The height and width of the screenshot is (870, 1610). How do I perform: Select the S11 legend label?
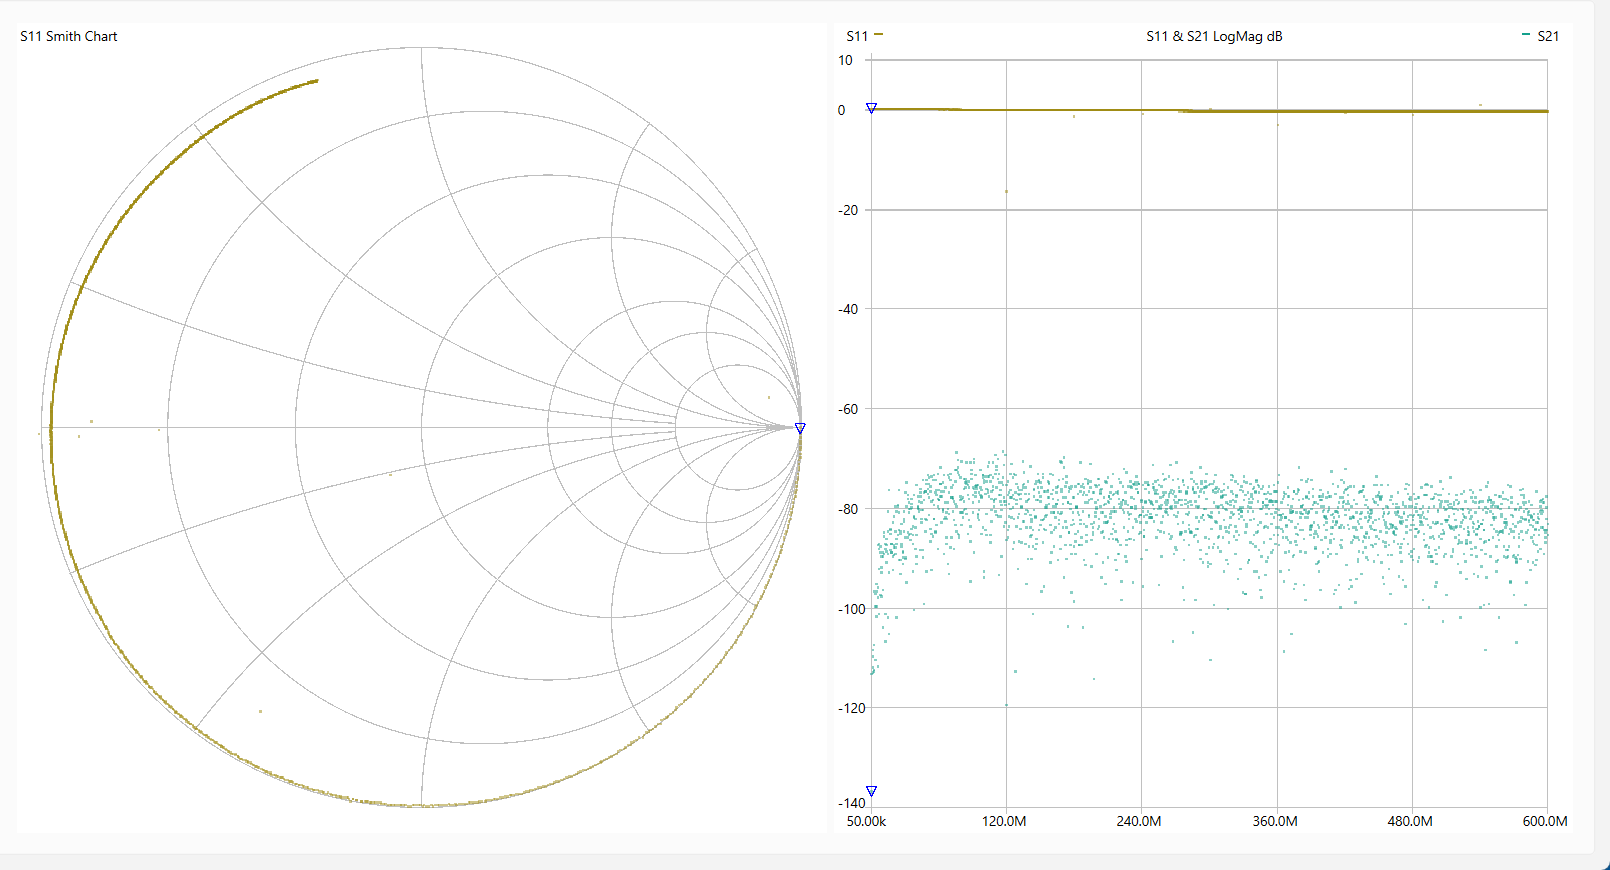(x=857, y=36)
